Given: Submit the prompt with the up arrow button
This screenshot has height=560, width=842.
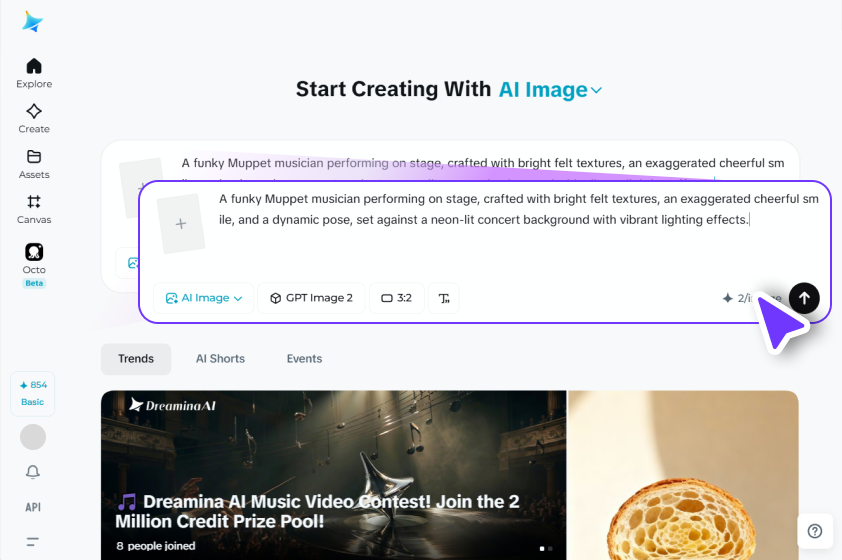Looking at the screenshot, I should click(804, 298).
